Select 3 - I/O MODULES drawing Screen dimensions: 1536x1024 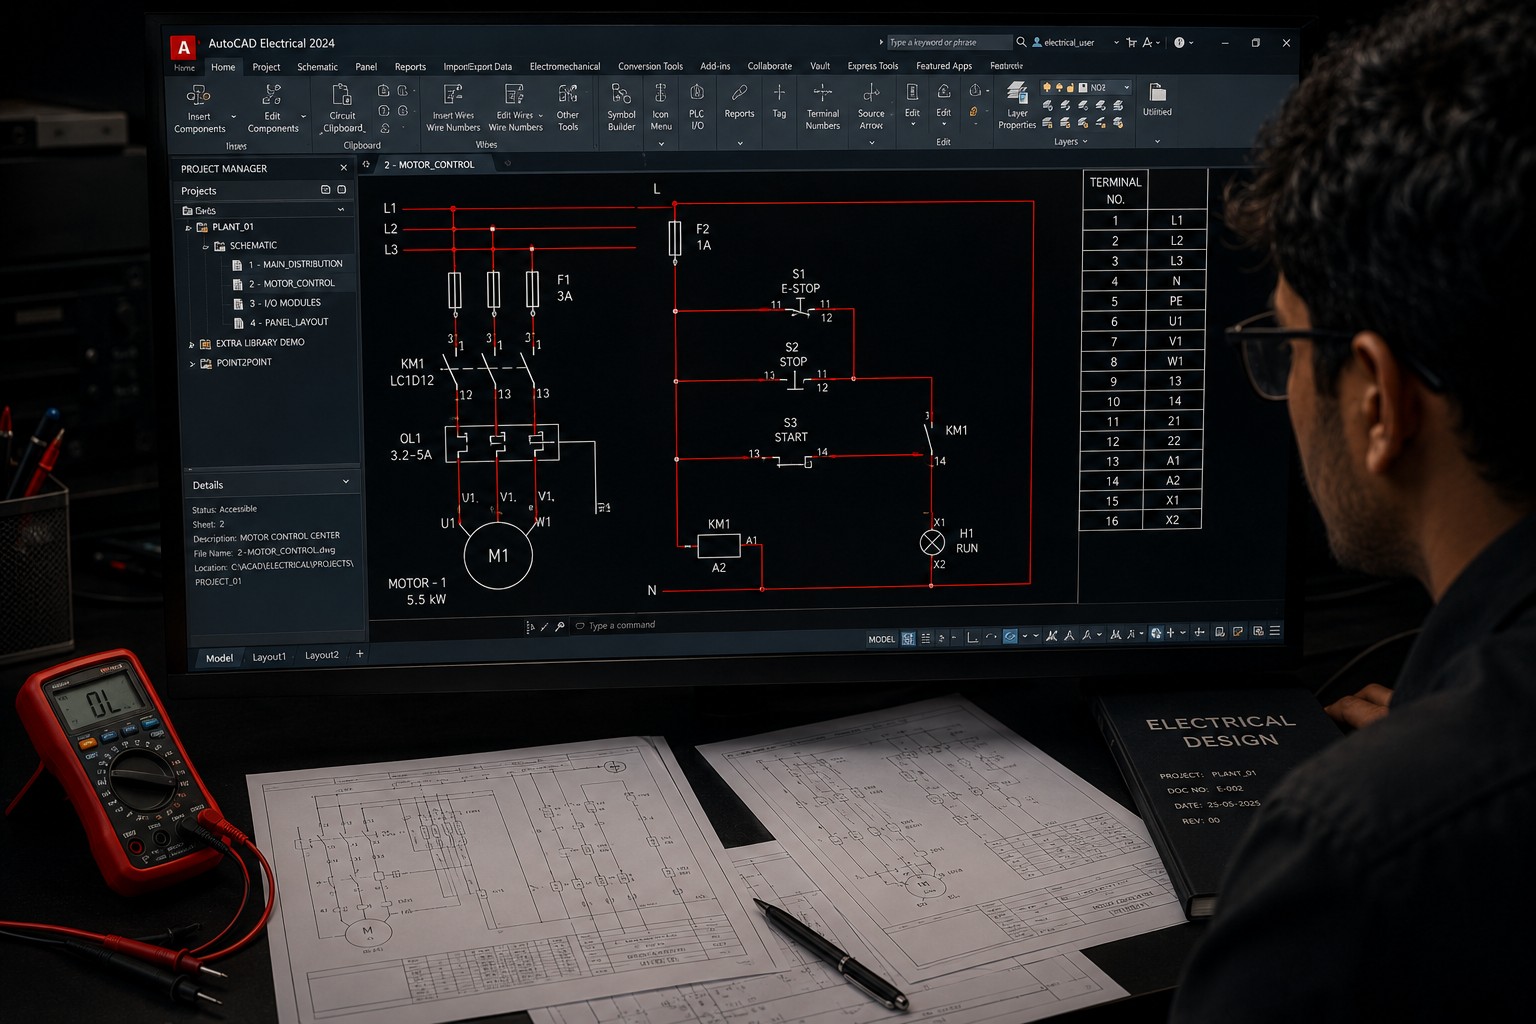pos(277,303)
